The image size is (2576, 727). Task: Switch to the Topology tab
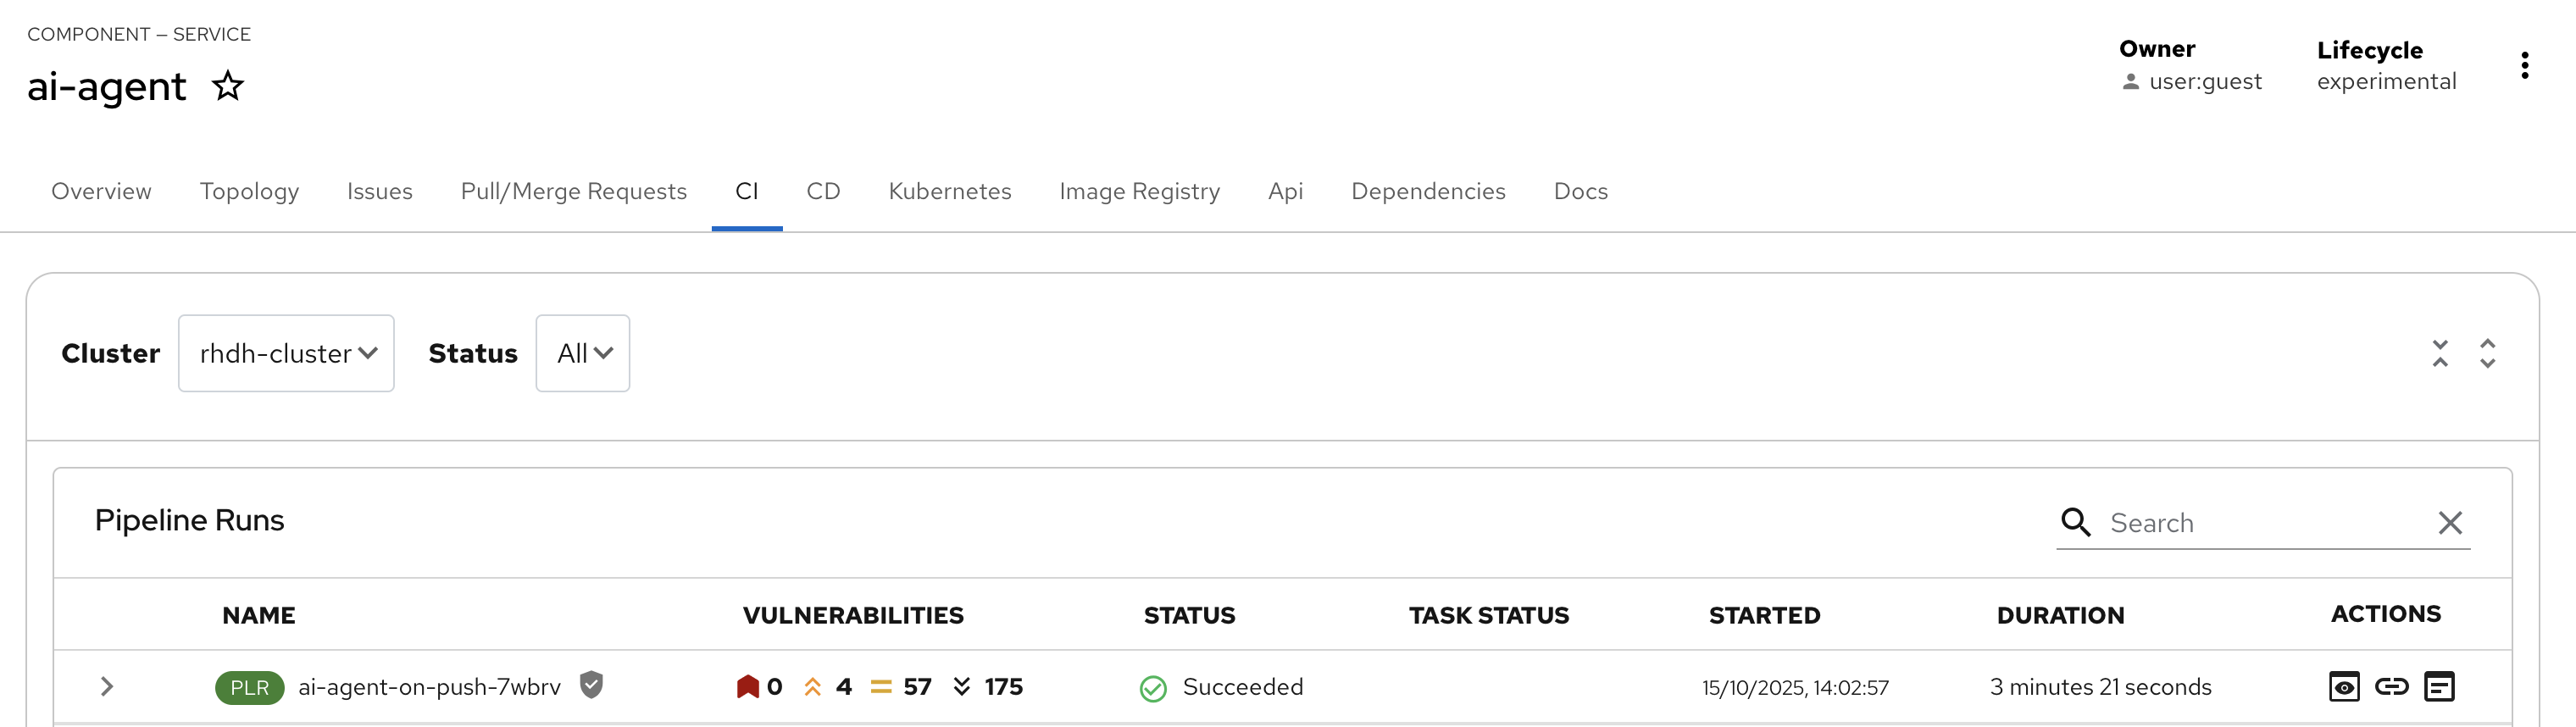(249, 191)
